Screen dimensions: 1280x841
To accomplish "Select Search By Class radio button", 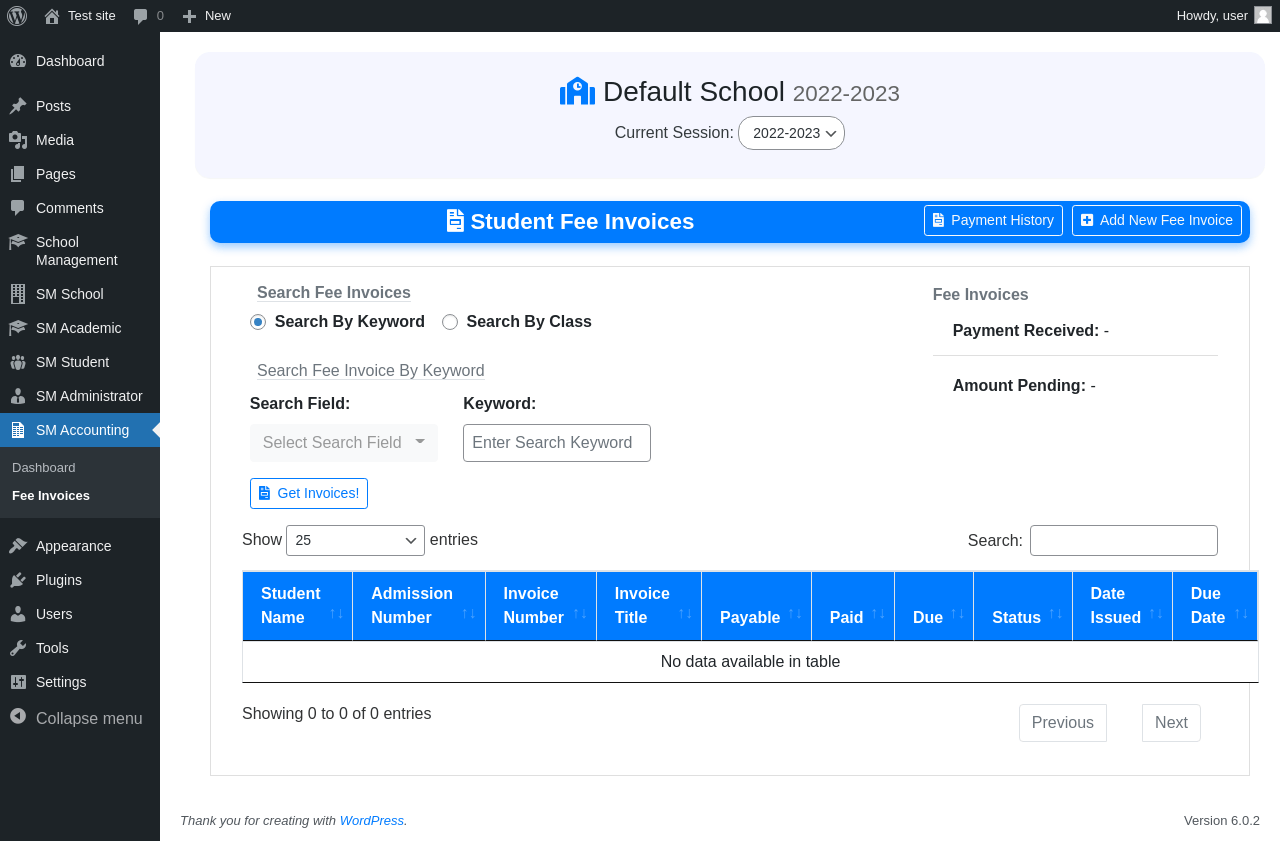I will pos(450,322).
